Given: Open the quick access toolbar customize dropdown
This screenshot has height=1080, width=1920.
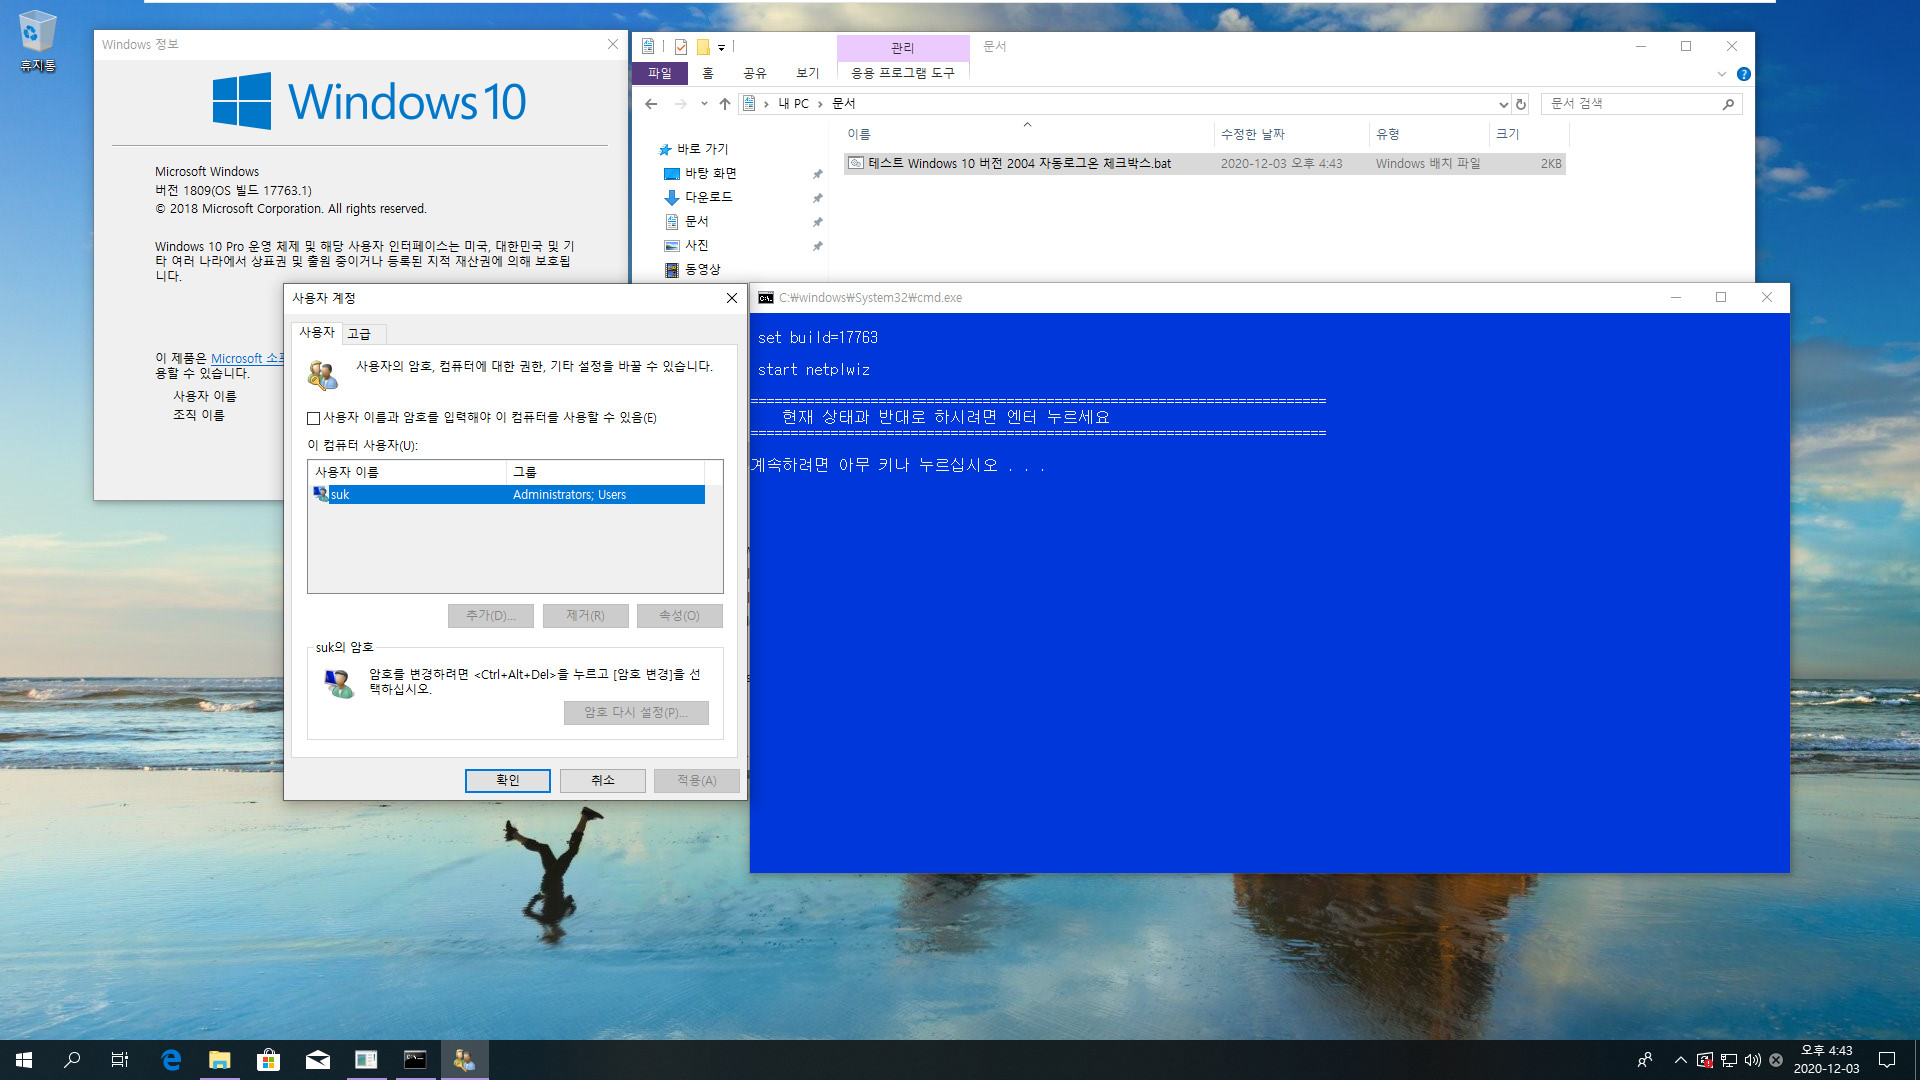Looking at the screenshot, I should click(721, 47).
